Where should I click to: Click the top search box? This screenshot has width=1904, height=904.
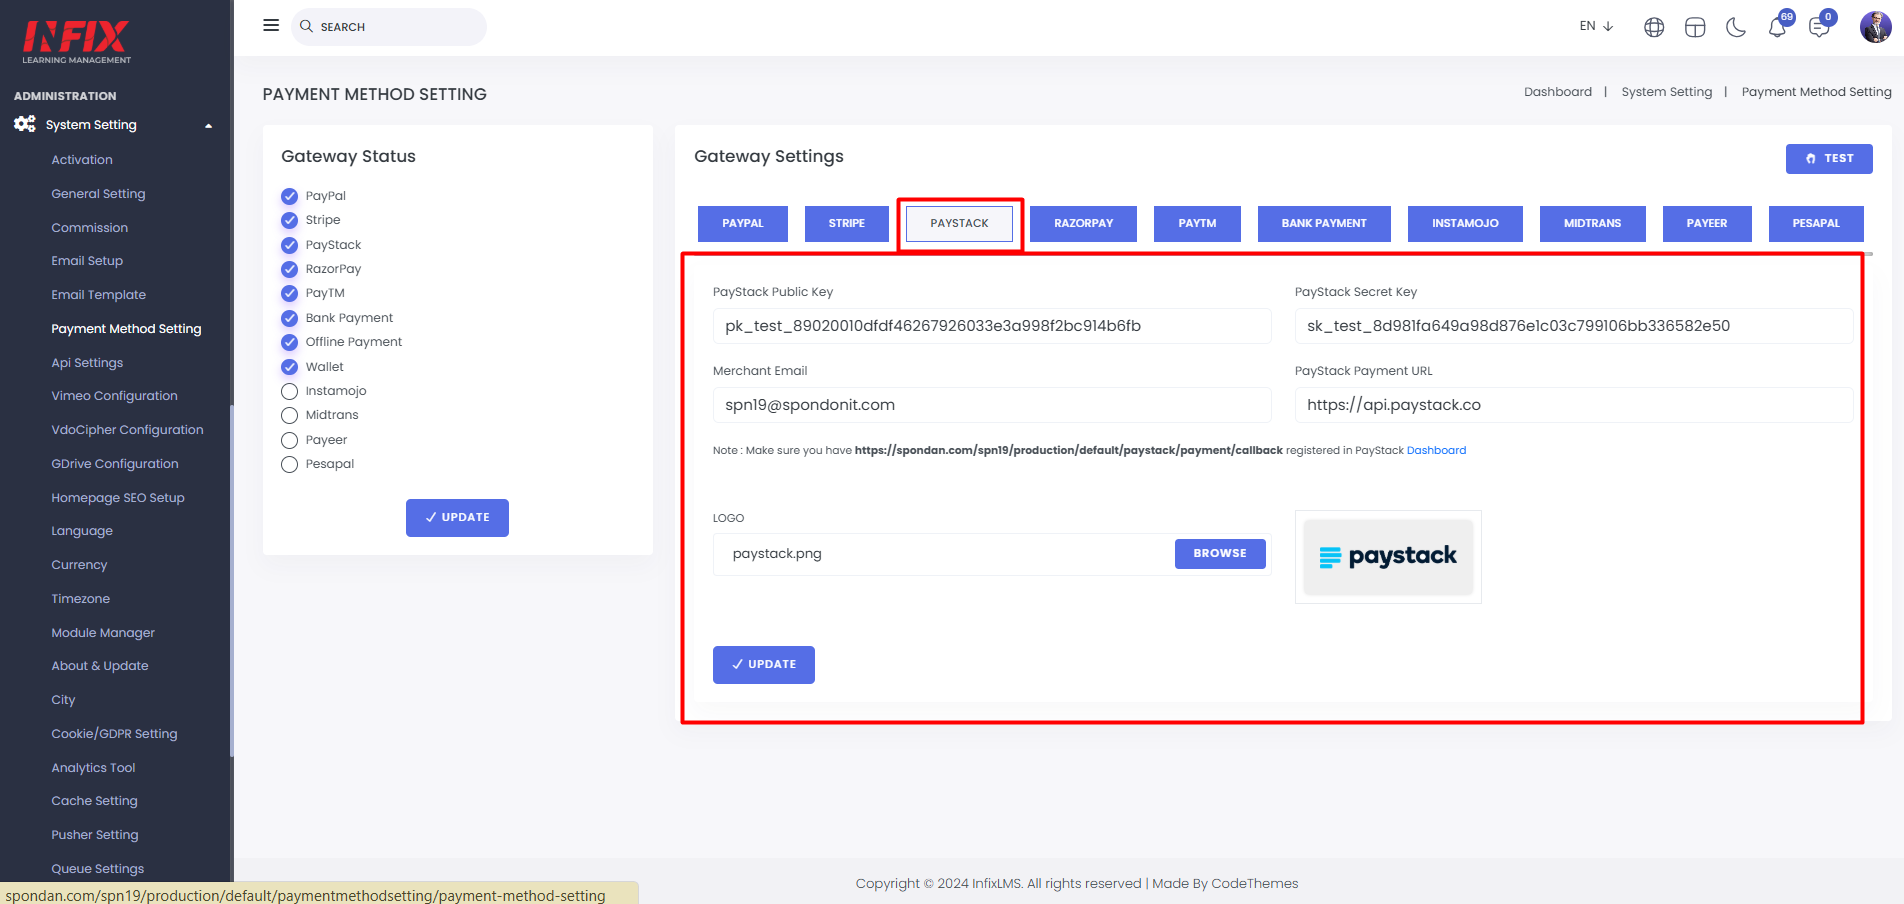click(x=389, y=27)
